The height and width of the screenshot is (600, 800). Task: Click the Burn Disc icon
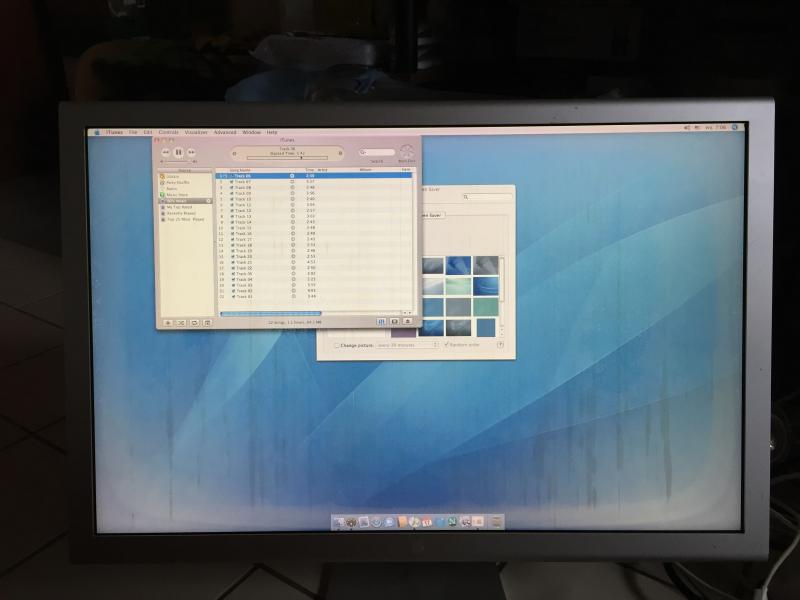pyautogui.click(x=406, y=152)
